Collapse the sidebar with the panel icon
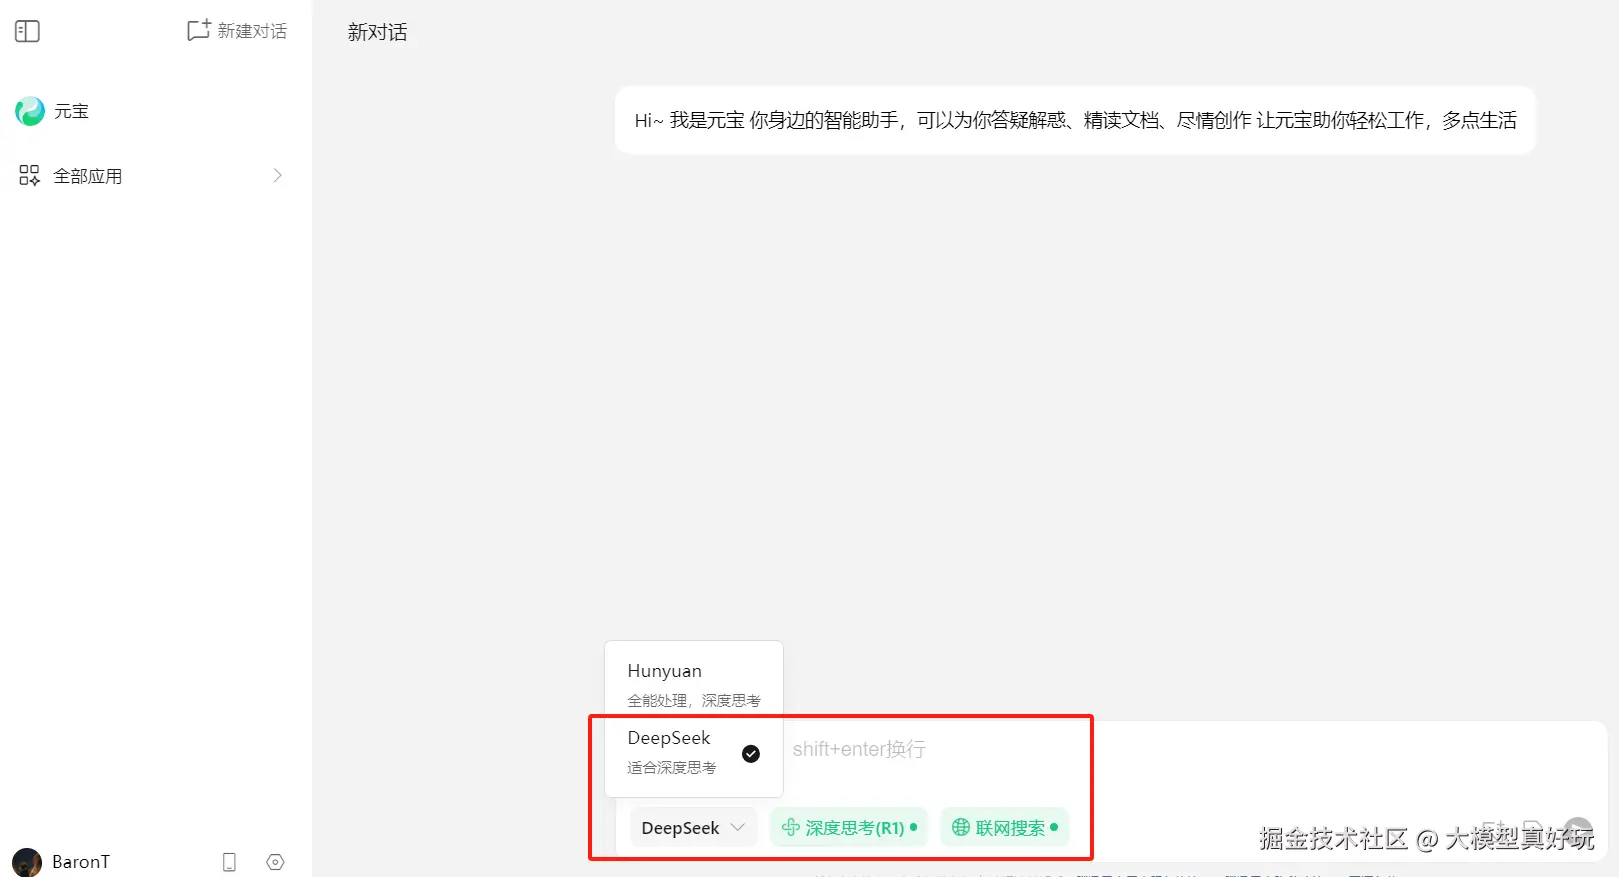 coord(27,31)
